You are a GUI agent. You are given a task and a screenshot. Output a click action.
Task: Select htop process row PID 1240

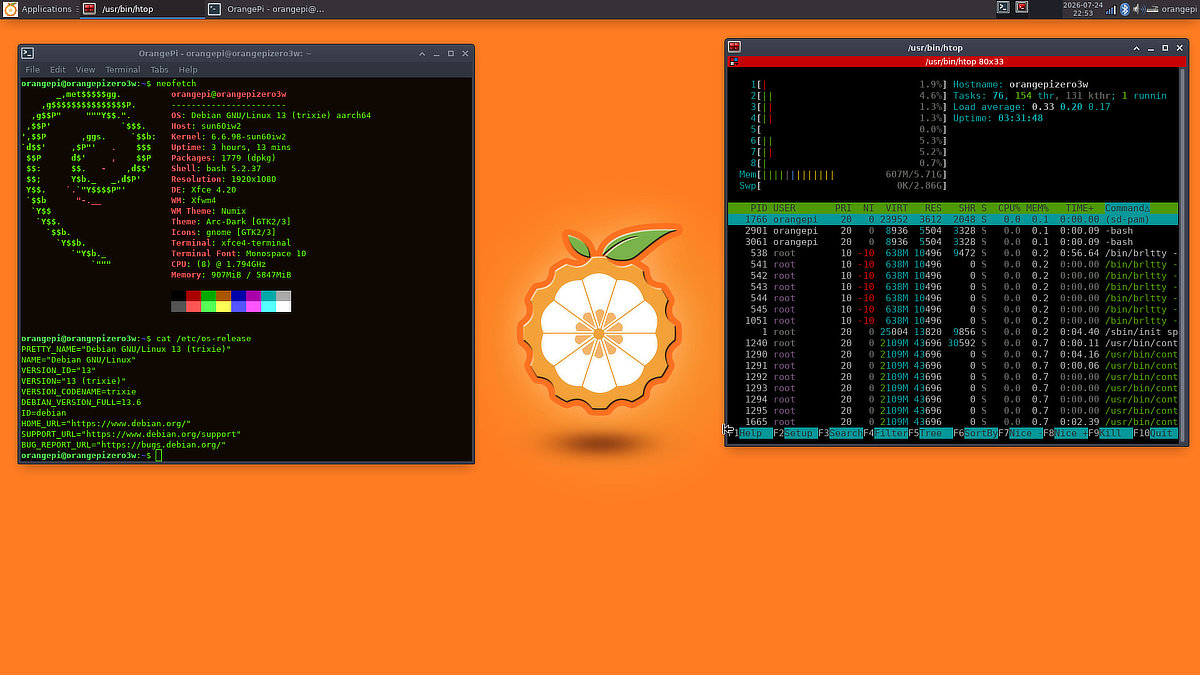pos(953,343)
